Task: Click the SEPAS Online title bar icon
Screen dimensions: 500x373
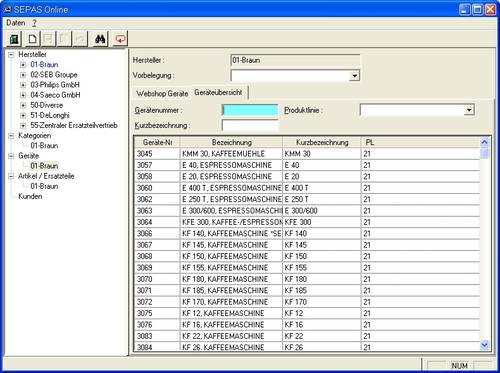Action: point(8,9)
